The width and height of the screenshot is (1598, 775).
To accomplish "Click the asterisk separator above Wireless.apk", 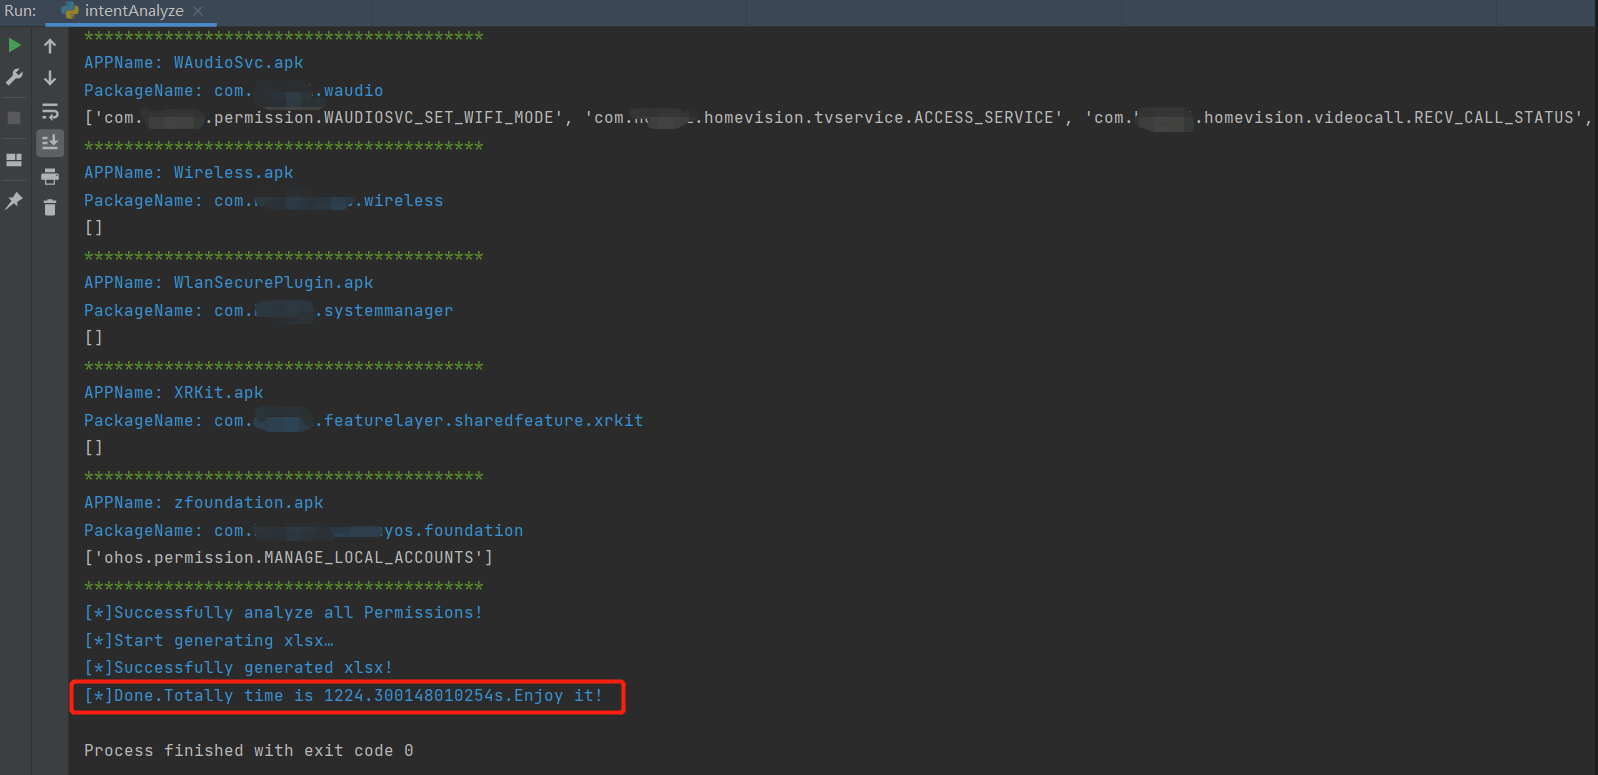I will pos(284,147).
